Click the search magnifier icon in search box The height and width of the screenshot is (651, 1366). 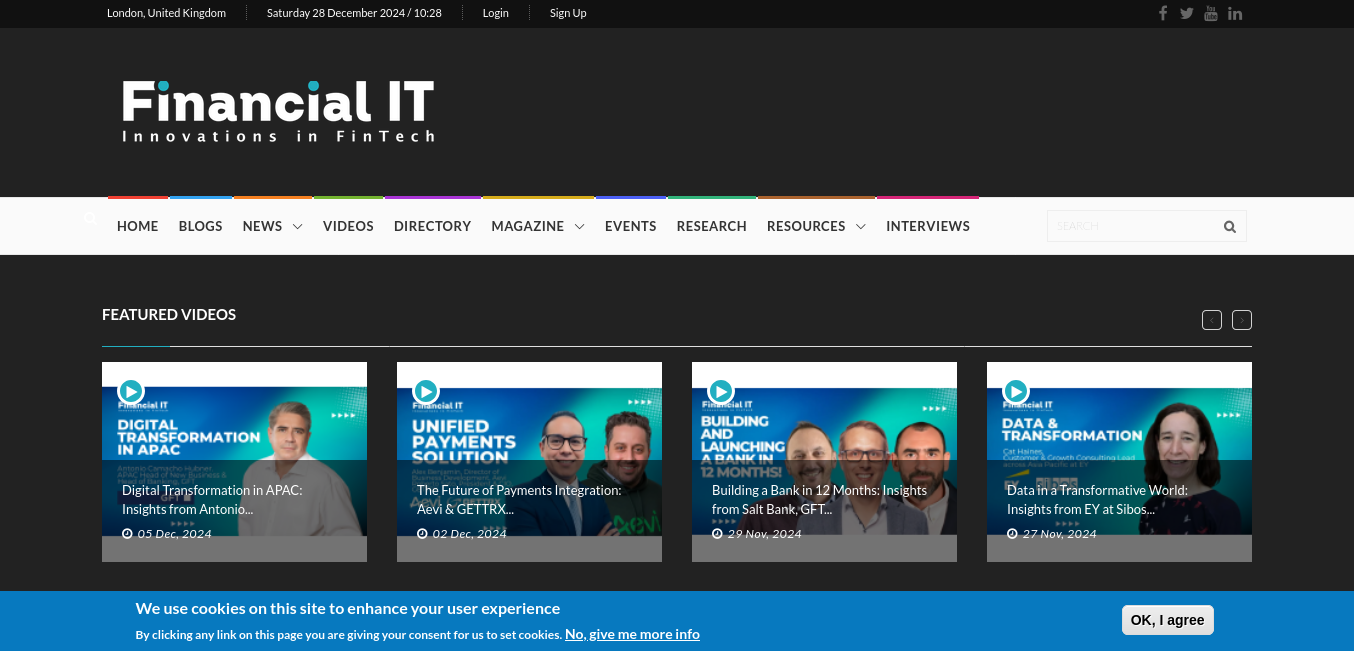click(1230, 227)
